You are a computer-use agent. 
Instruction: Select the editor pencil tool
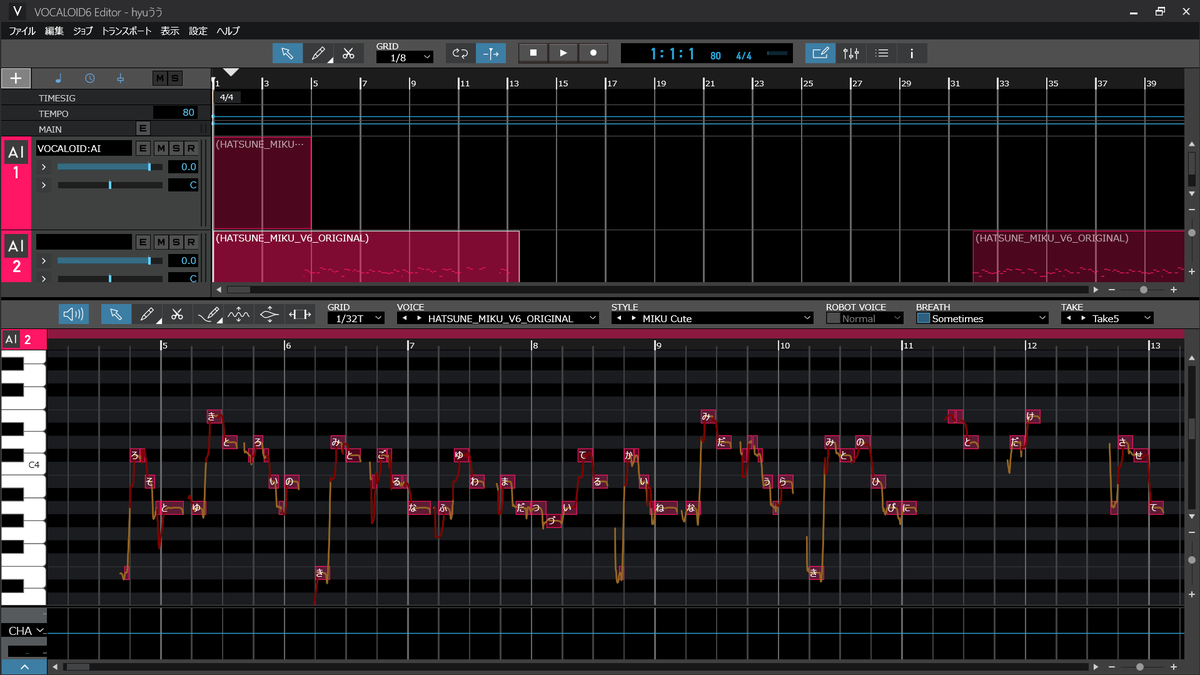pos(146,314)
